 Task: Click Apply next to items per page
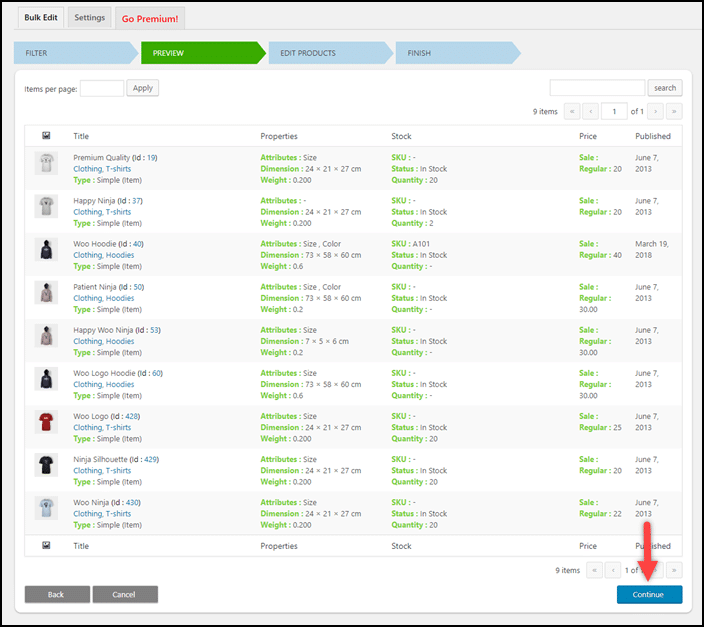(x=143, y=88)
